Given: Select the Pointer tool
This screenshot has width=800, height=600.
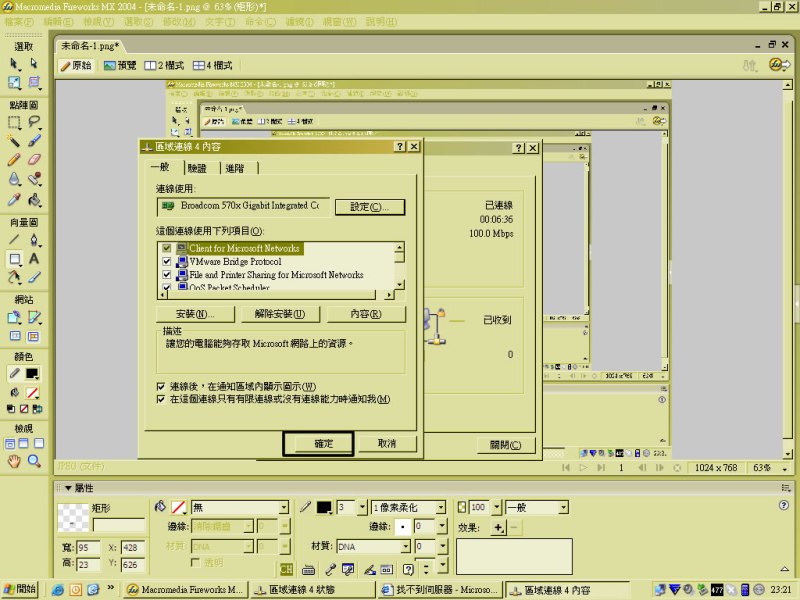Looking at the screenshot, I should [x=14, y=64].
